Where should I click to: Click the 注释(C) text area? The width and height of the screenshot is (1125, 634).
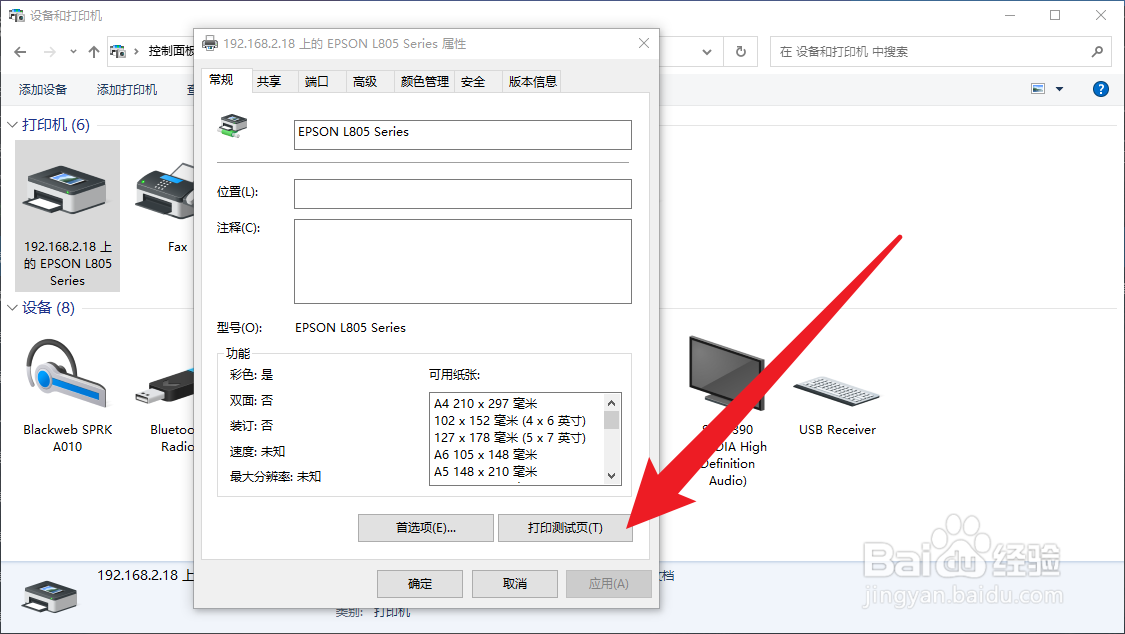pos(463,261)
